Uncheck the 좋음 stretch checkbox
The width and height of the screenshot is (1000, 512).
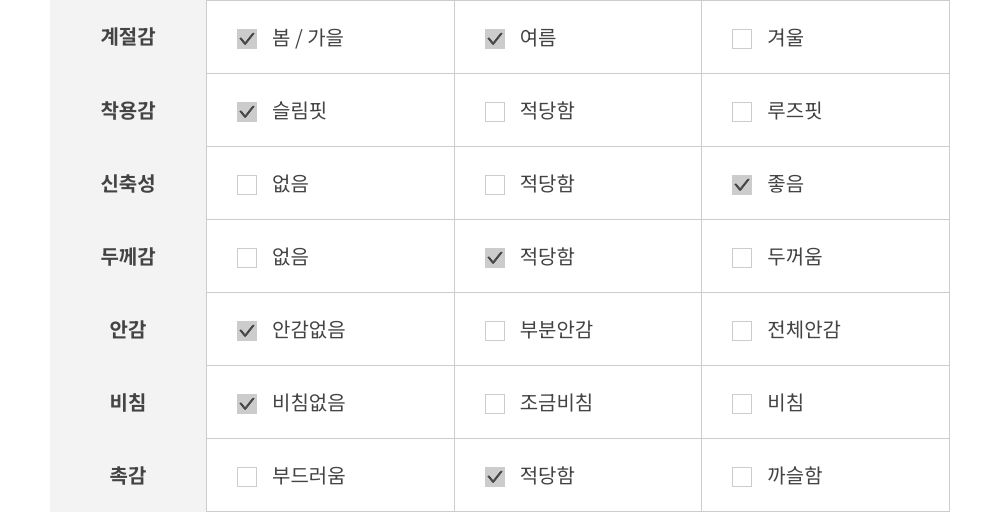(742, 185)
